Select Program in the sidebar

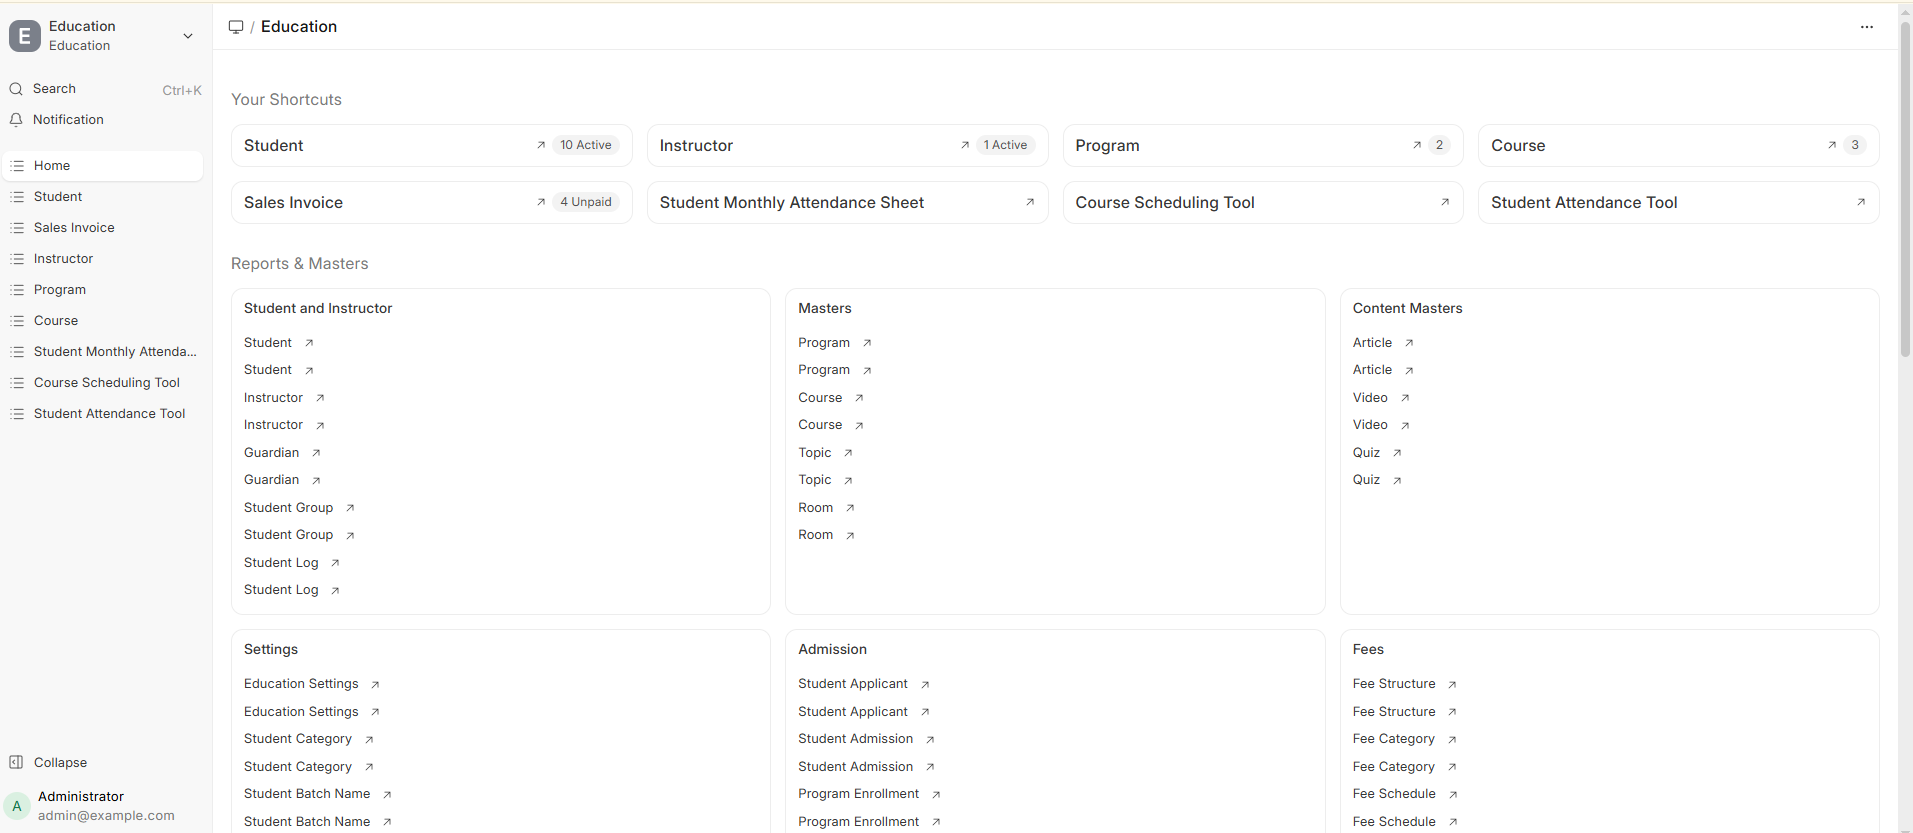pyautogui.click(x=60, y=290)
